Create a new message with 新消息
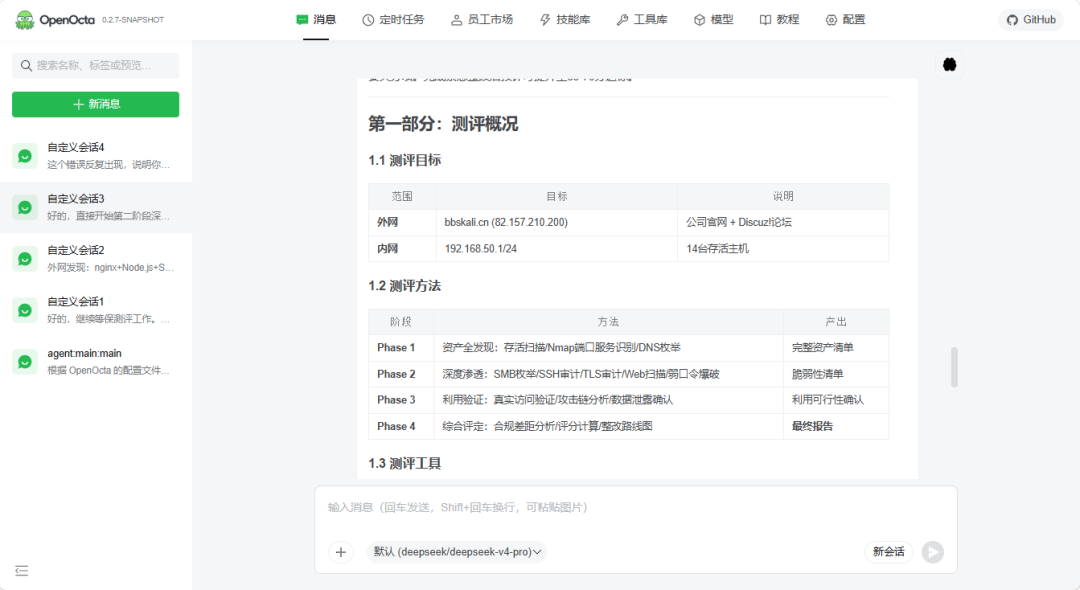 [x=96, y=104]
